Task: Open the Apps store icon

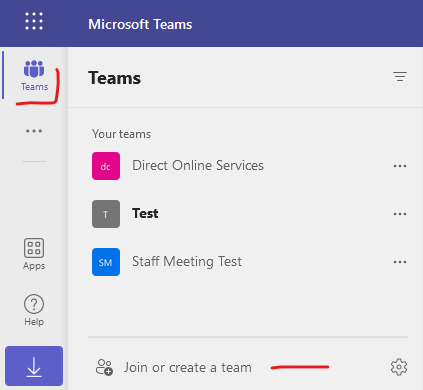Action: pyautogui.click(x=34, y=254)
